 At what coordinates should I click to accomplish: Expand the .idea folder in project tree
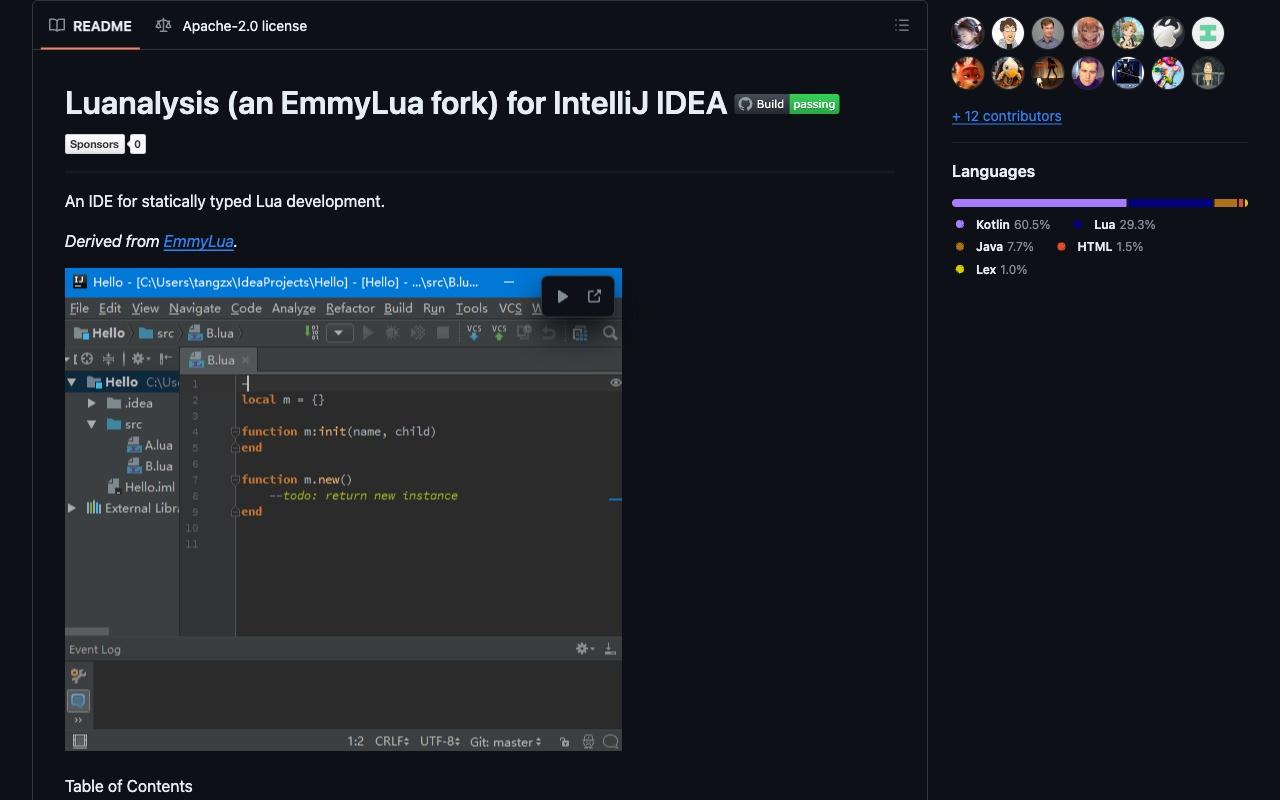[92, 403]
